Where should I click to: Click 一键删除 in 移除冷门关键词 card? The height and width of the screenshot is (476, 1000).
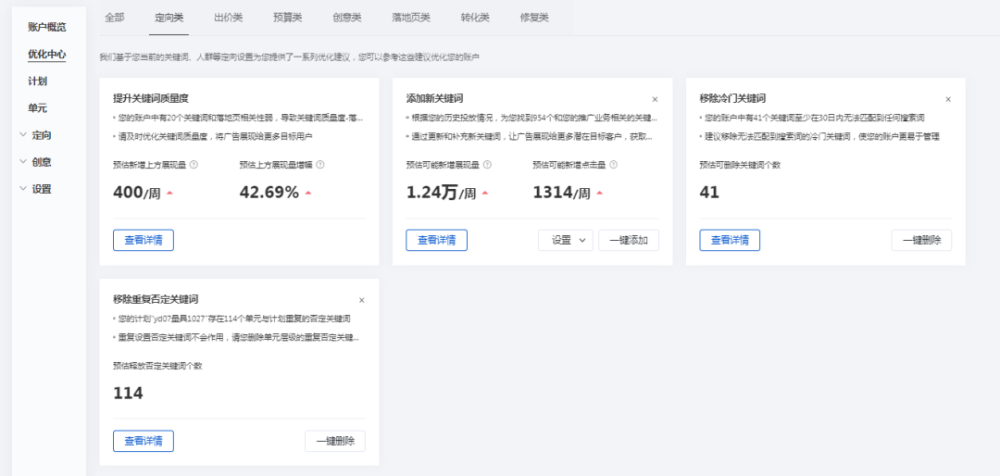click(x=921, y=240)
